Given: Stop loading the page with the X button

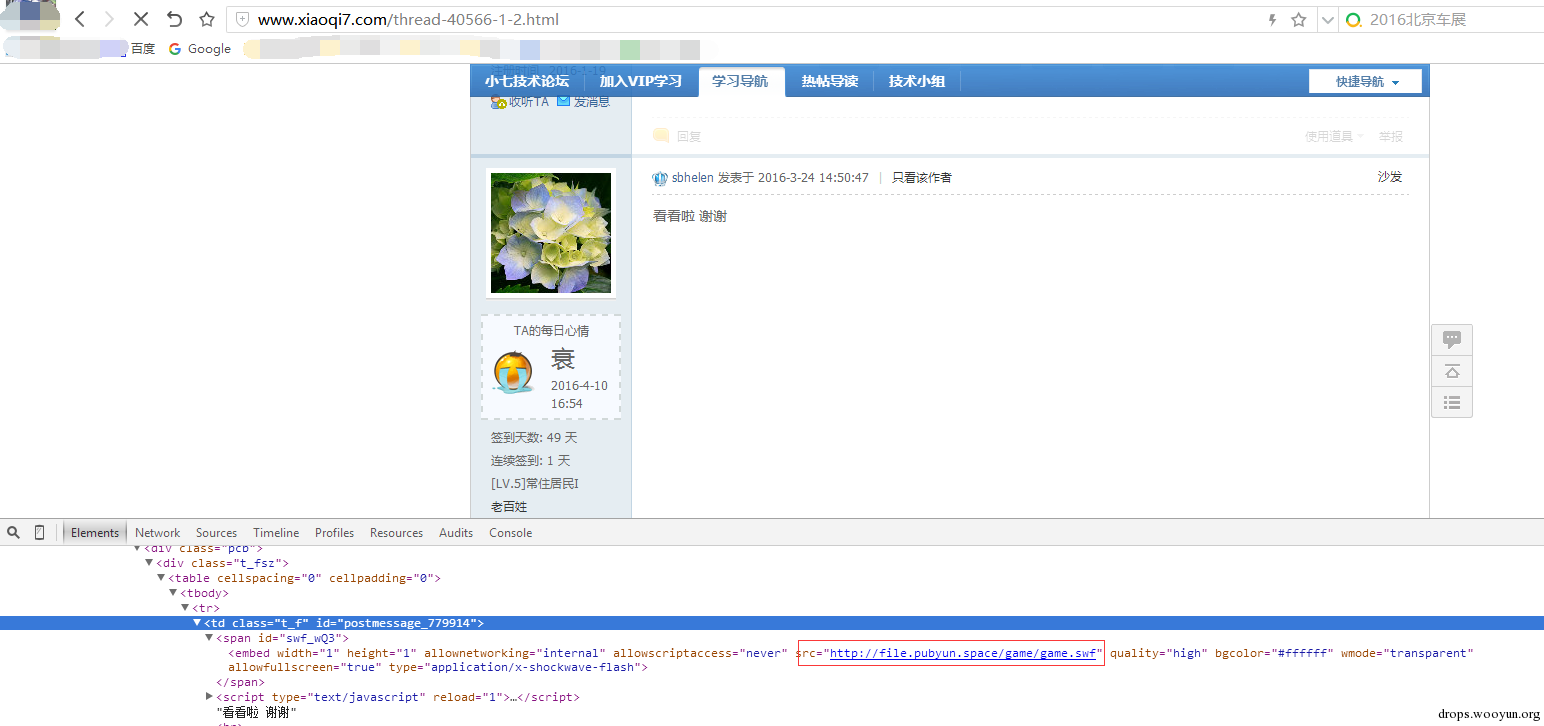Looking at the screenshot, I should (141, 19).
